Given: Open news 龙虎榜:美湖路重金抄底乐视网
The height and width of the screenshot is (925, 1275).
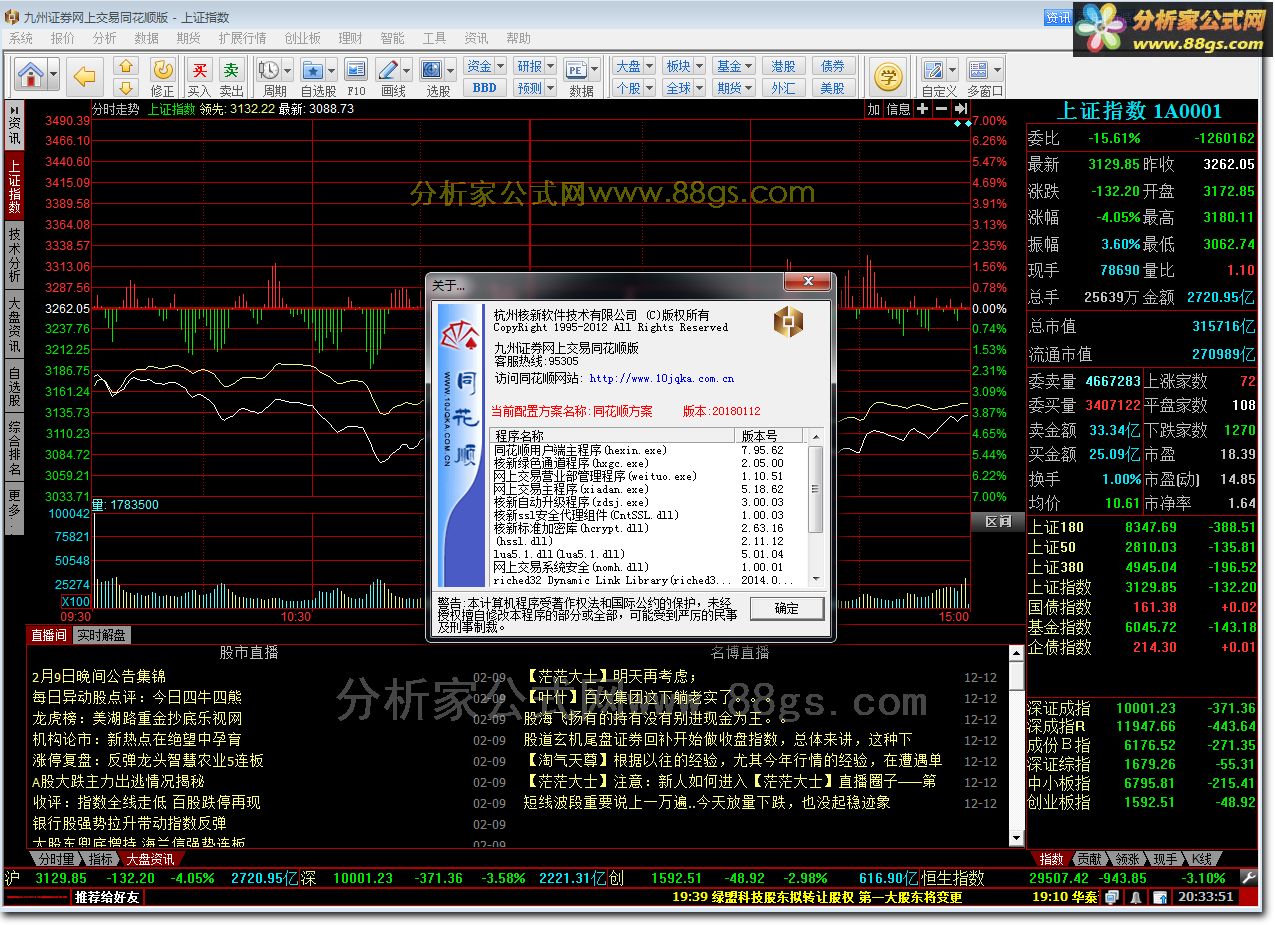Looking at the screenshot, I should click(x=137, y=718).
